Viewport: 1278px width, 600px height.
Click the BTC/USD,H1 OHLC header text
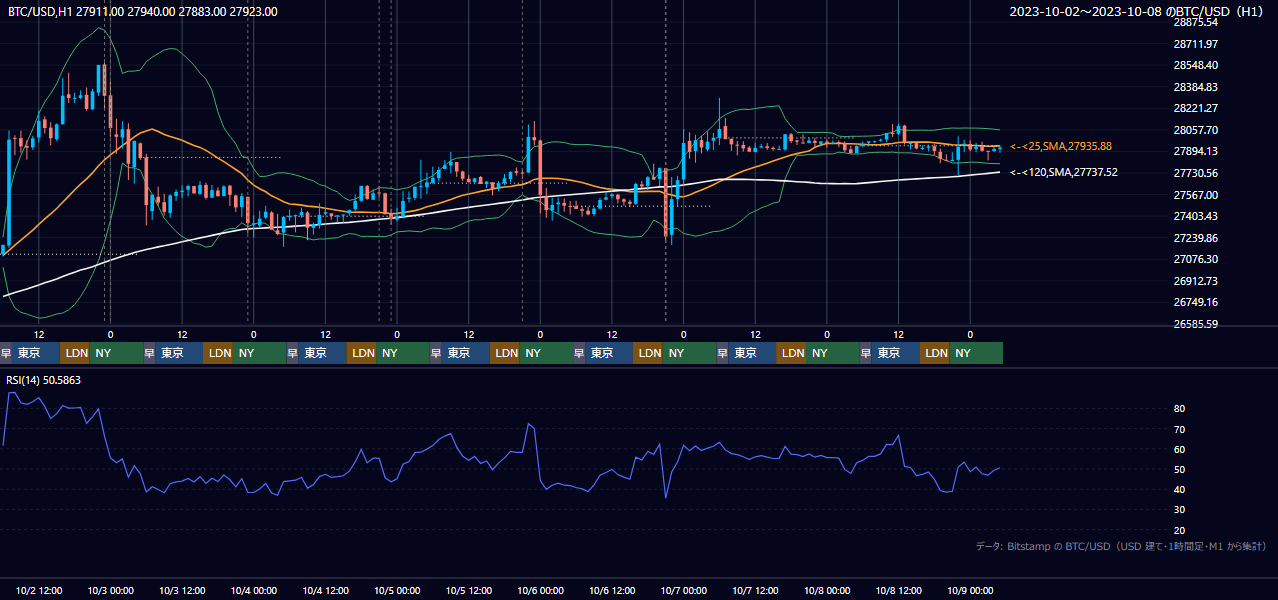point(143,11)
